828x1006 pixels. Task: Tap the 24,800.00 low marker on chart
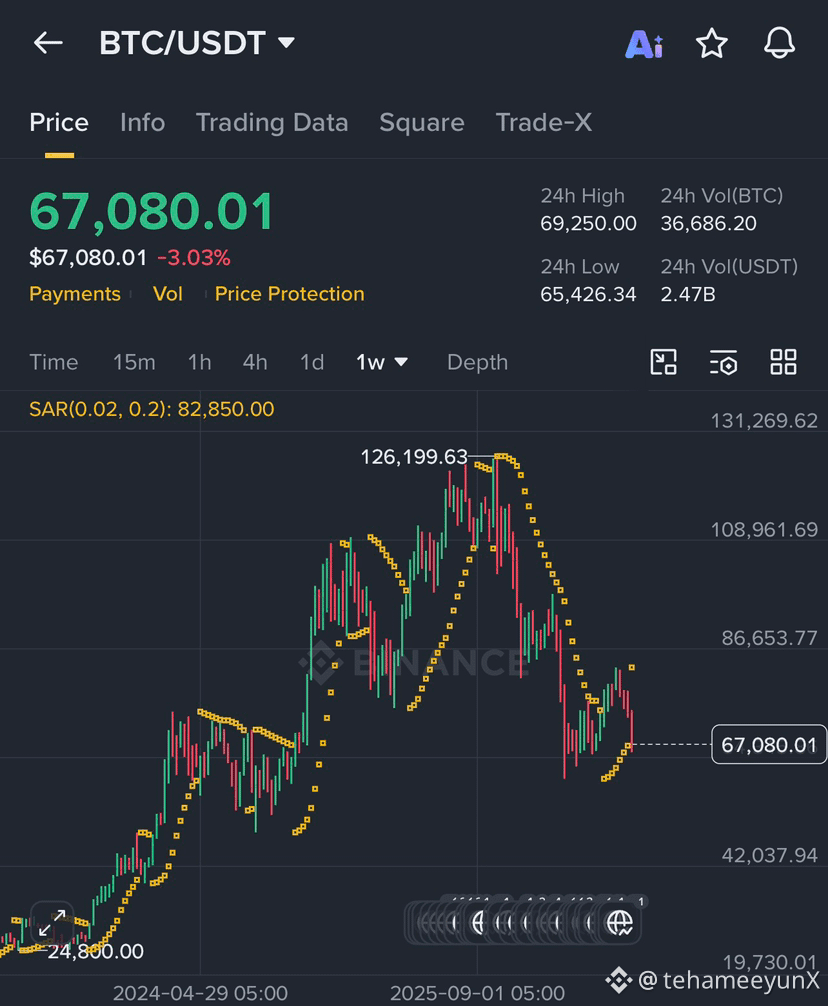click(96, 951)
